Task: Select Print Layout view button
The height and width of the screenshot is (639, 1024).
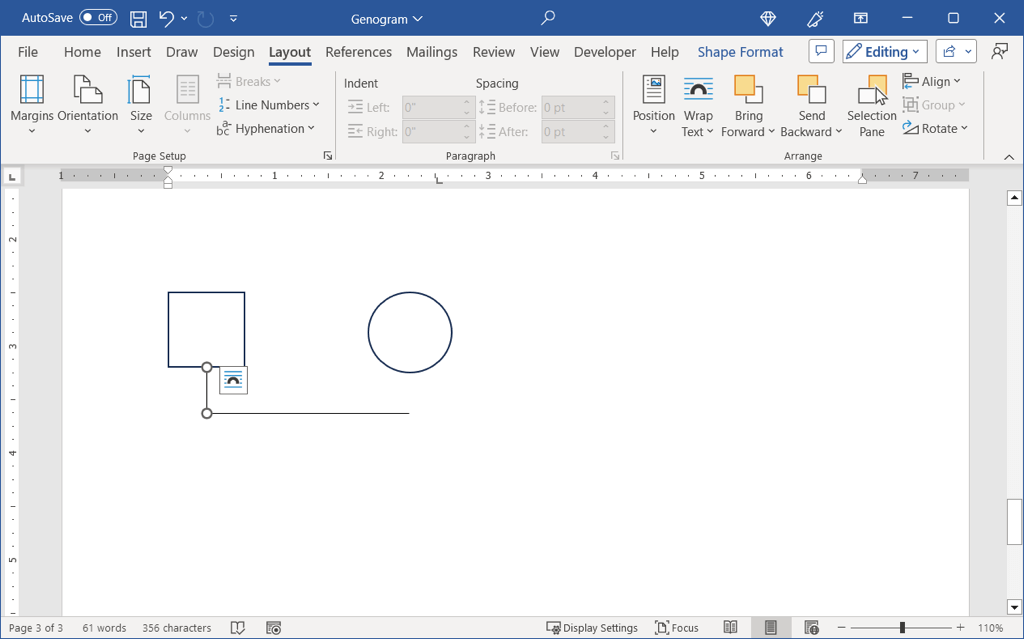Action: 771,628
